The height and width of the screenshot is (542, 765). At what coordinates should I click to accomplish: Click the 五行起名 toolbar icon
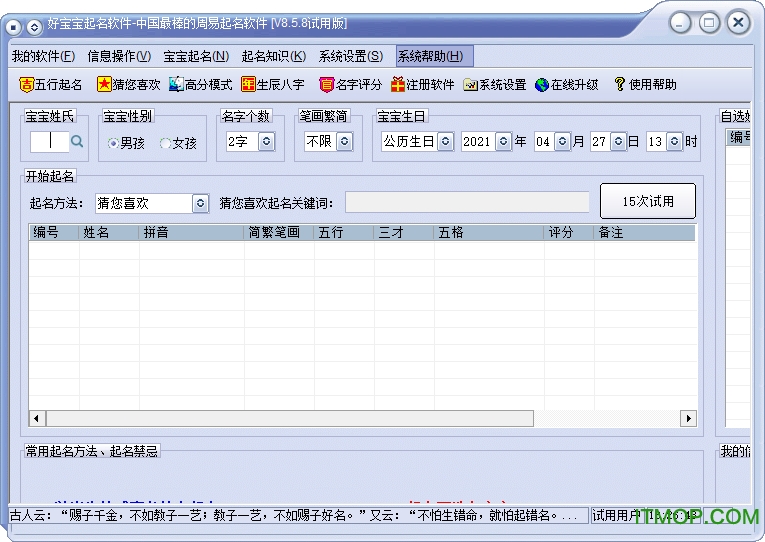(x=27, y=85)
